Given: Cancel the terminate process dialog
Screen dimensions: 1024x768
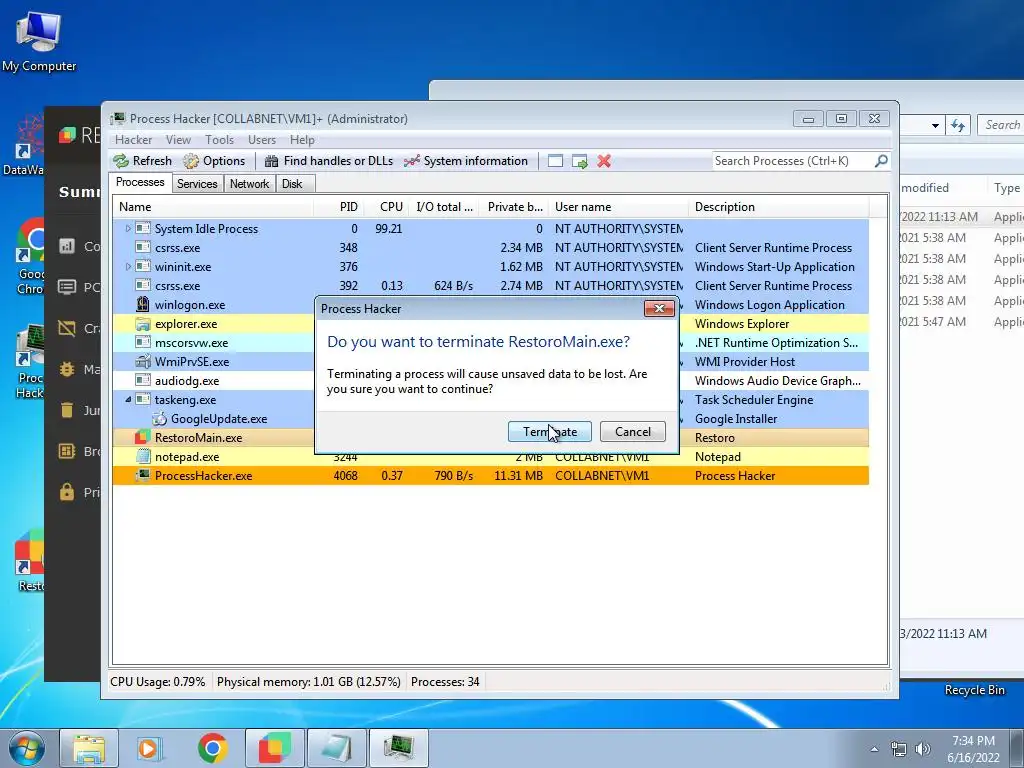Looking at the screenshot, I should point(632,432).
